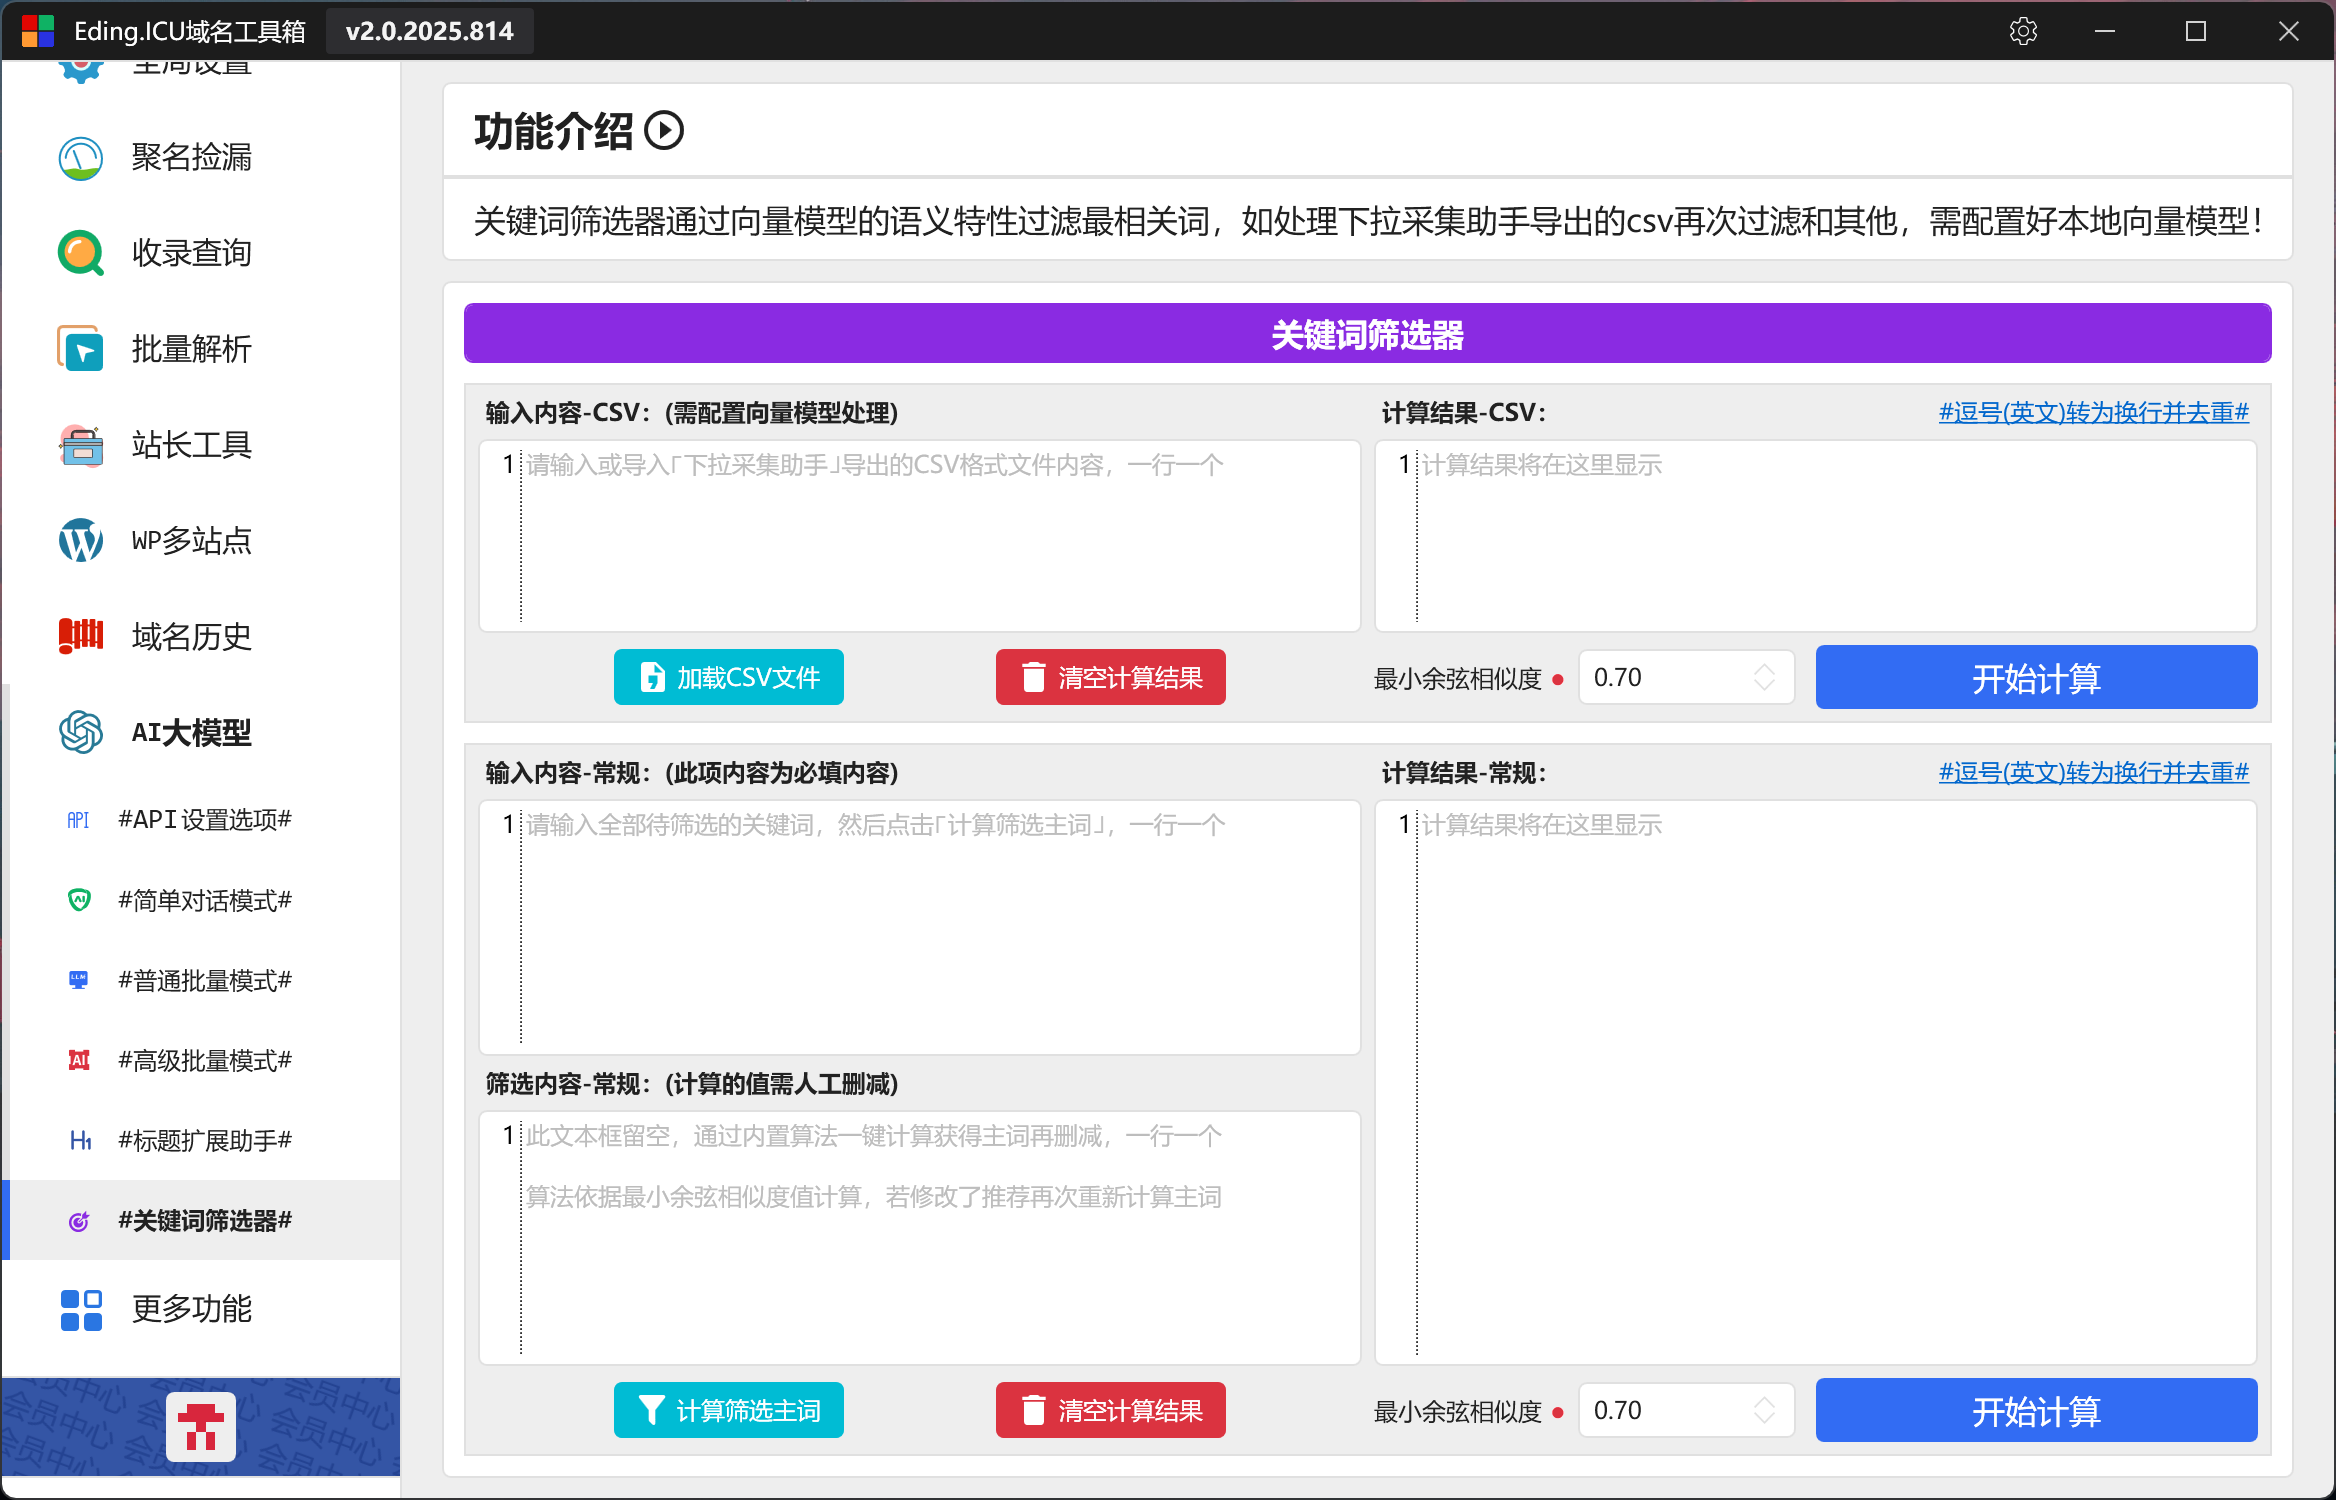
Task: Adjust bottom cosine similarity stepper arrows
Action: (x=1764, y=1411)
